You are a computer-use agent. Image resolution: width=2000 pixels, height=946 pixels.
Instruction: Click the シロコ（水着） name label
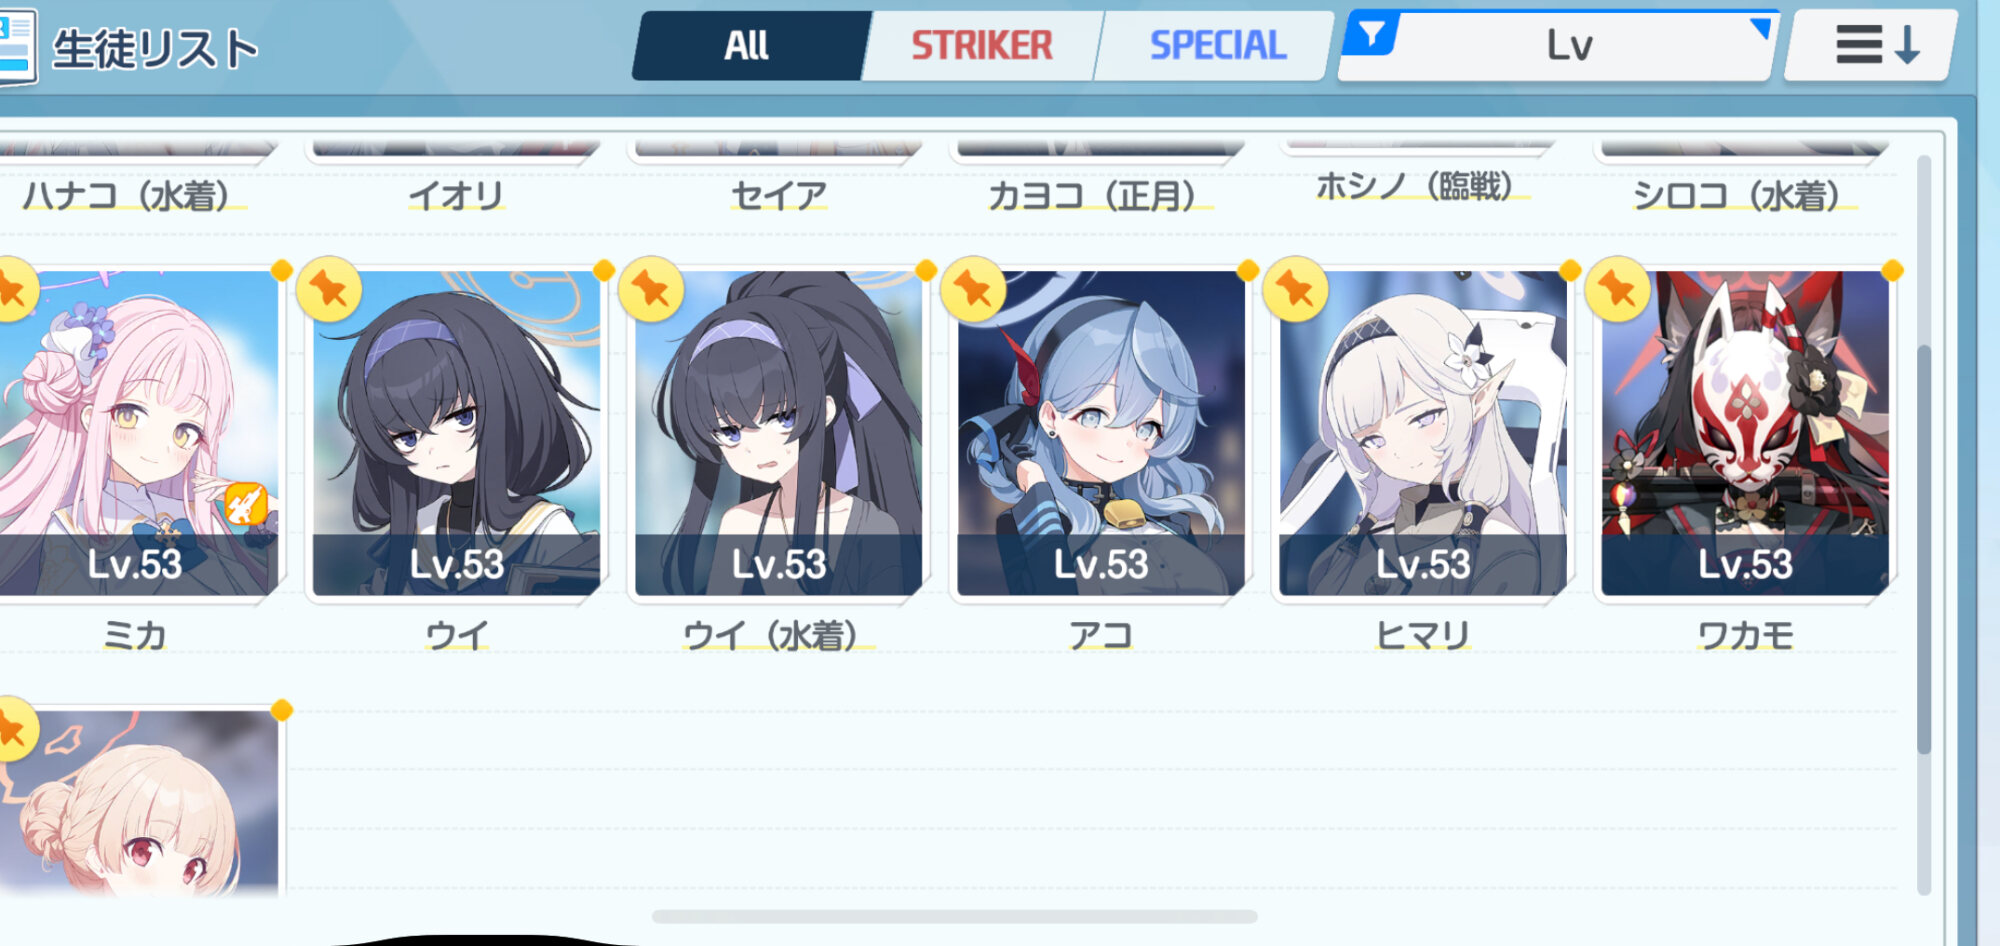tap(1736, 195)
